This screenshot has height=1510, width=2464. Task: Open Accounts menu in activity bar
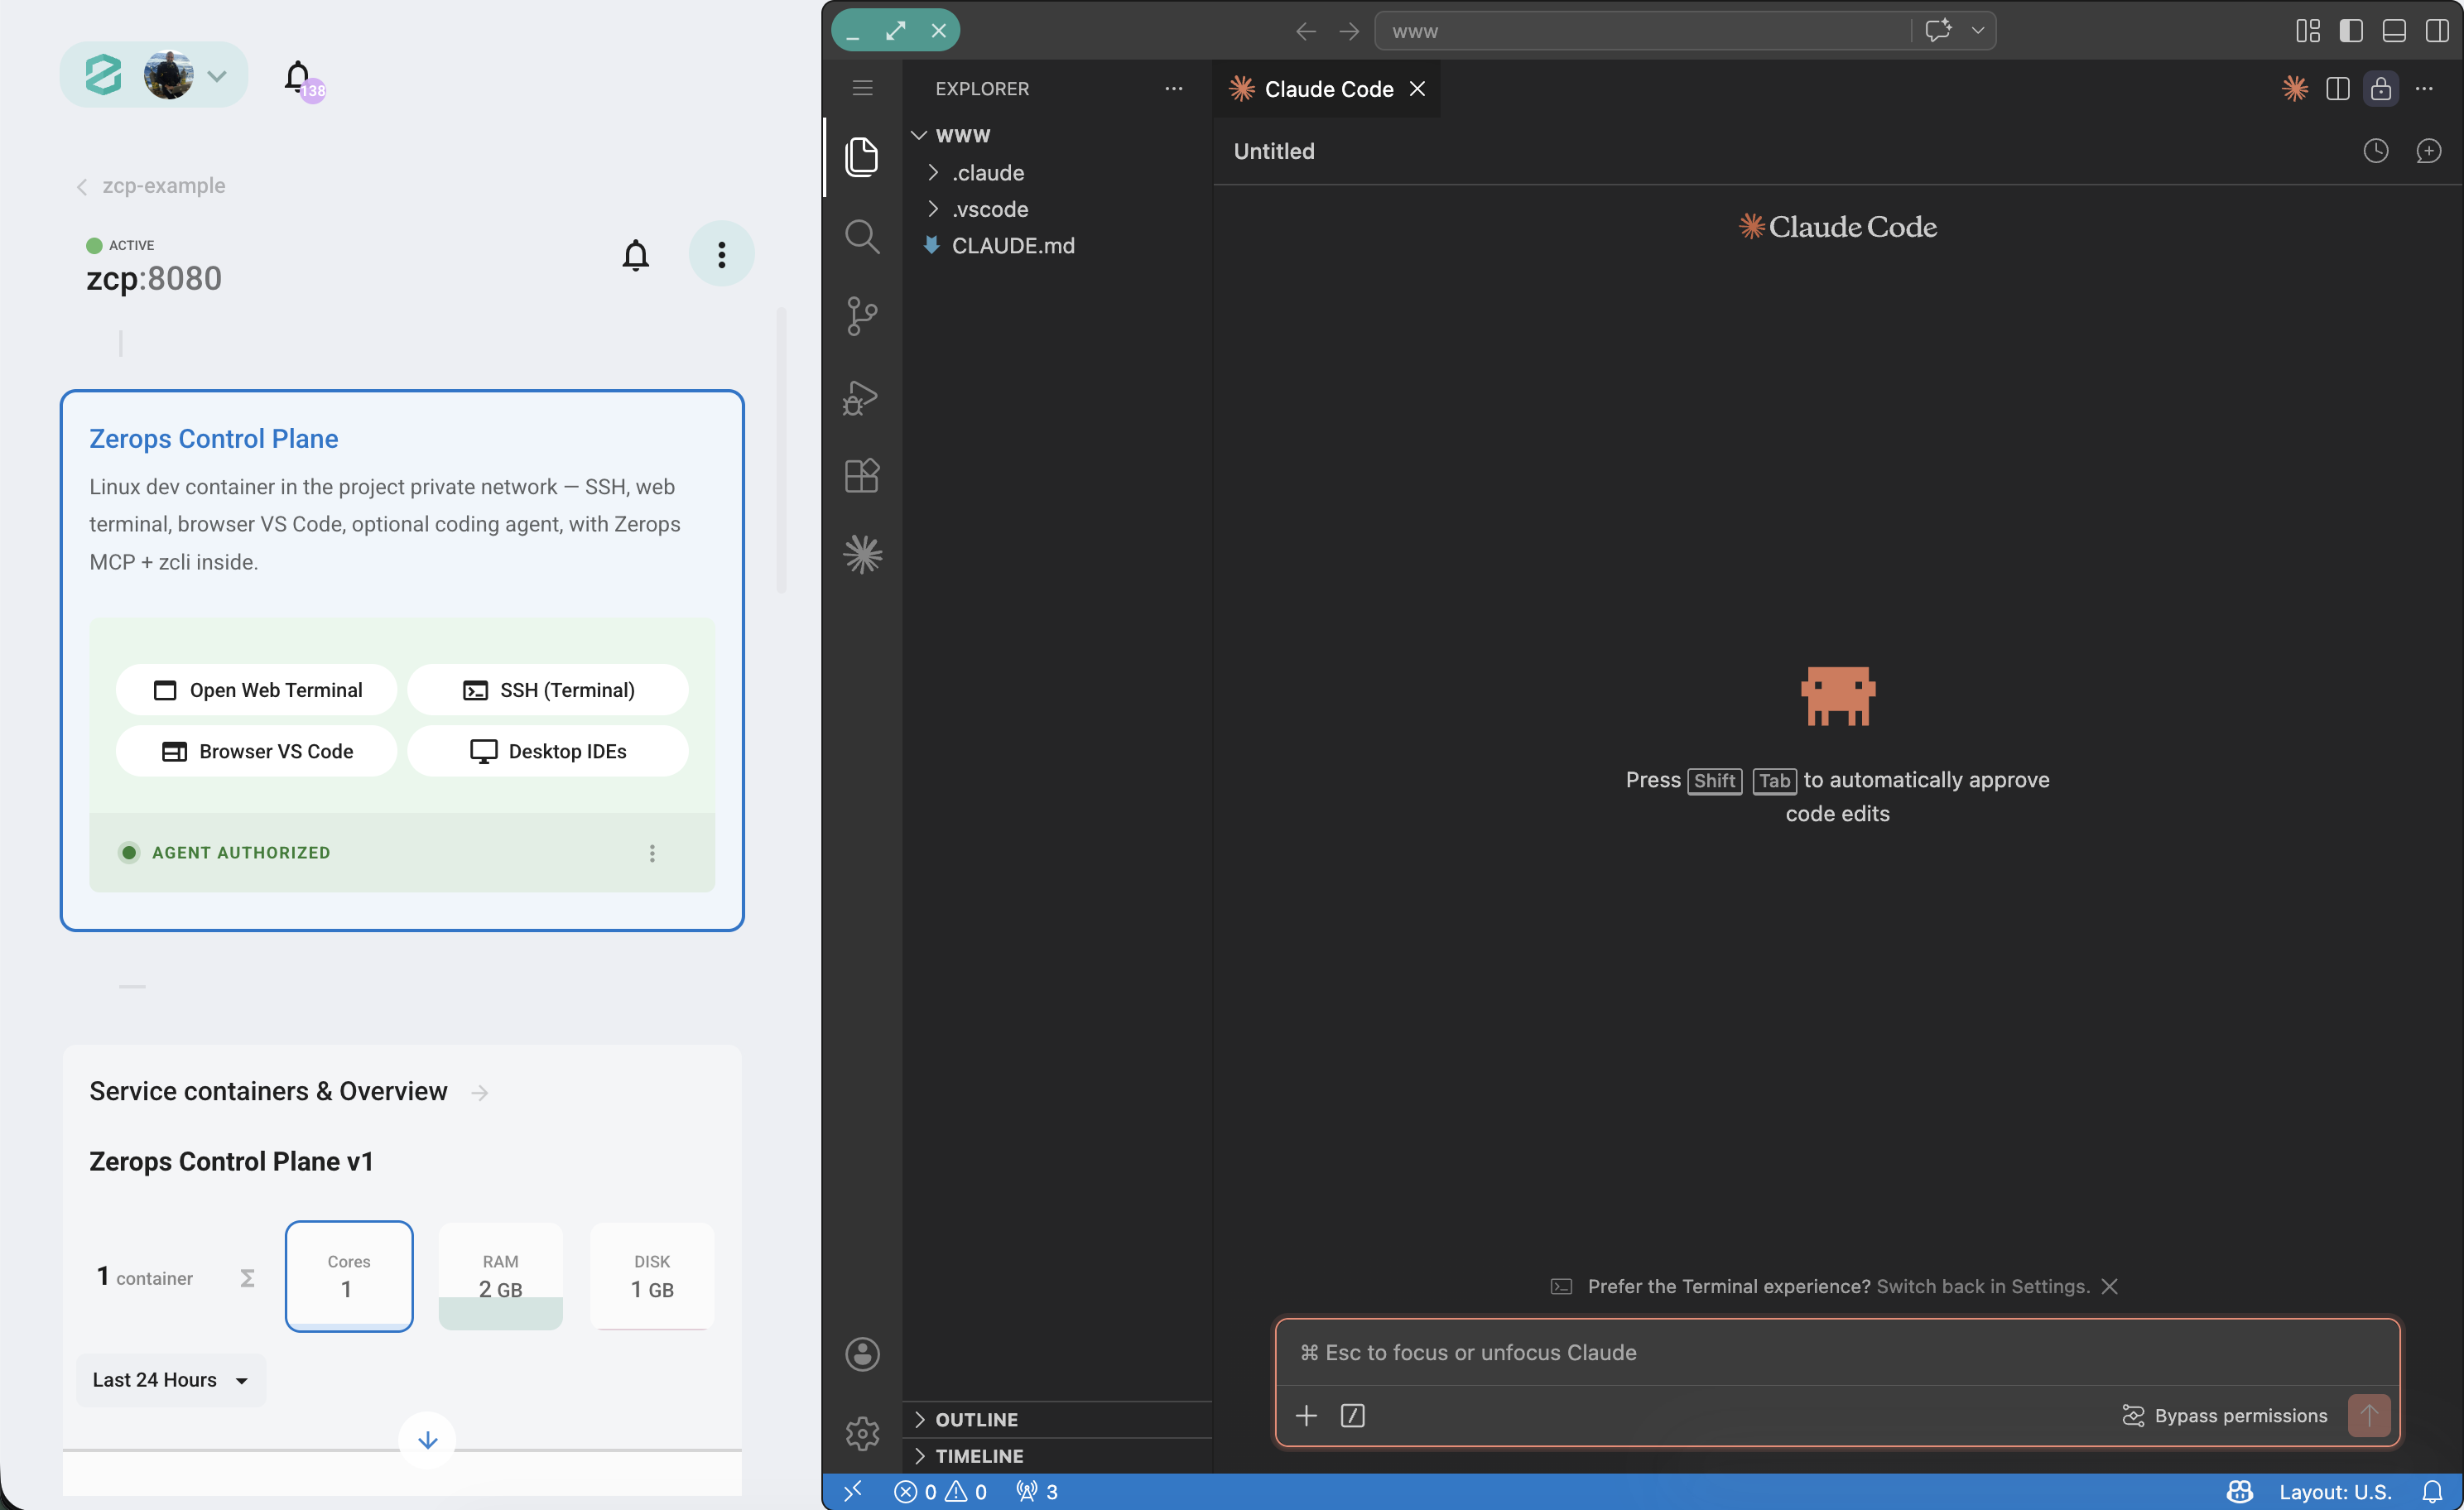point(861,1354)
